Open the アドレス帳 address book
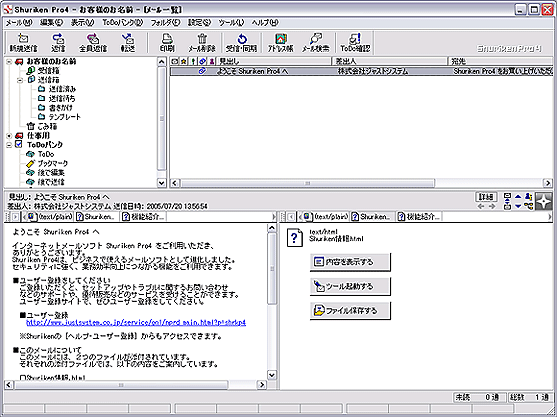Image resolution: width=557 pixels, height=417 pixels. pos(281,43)
